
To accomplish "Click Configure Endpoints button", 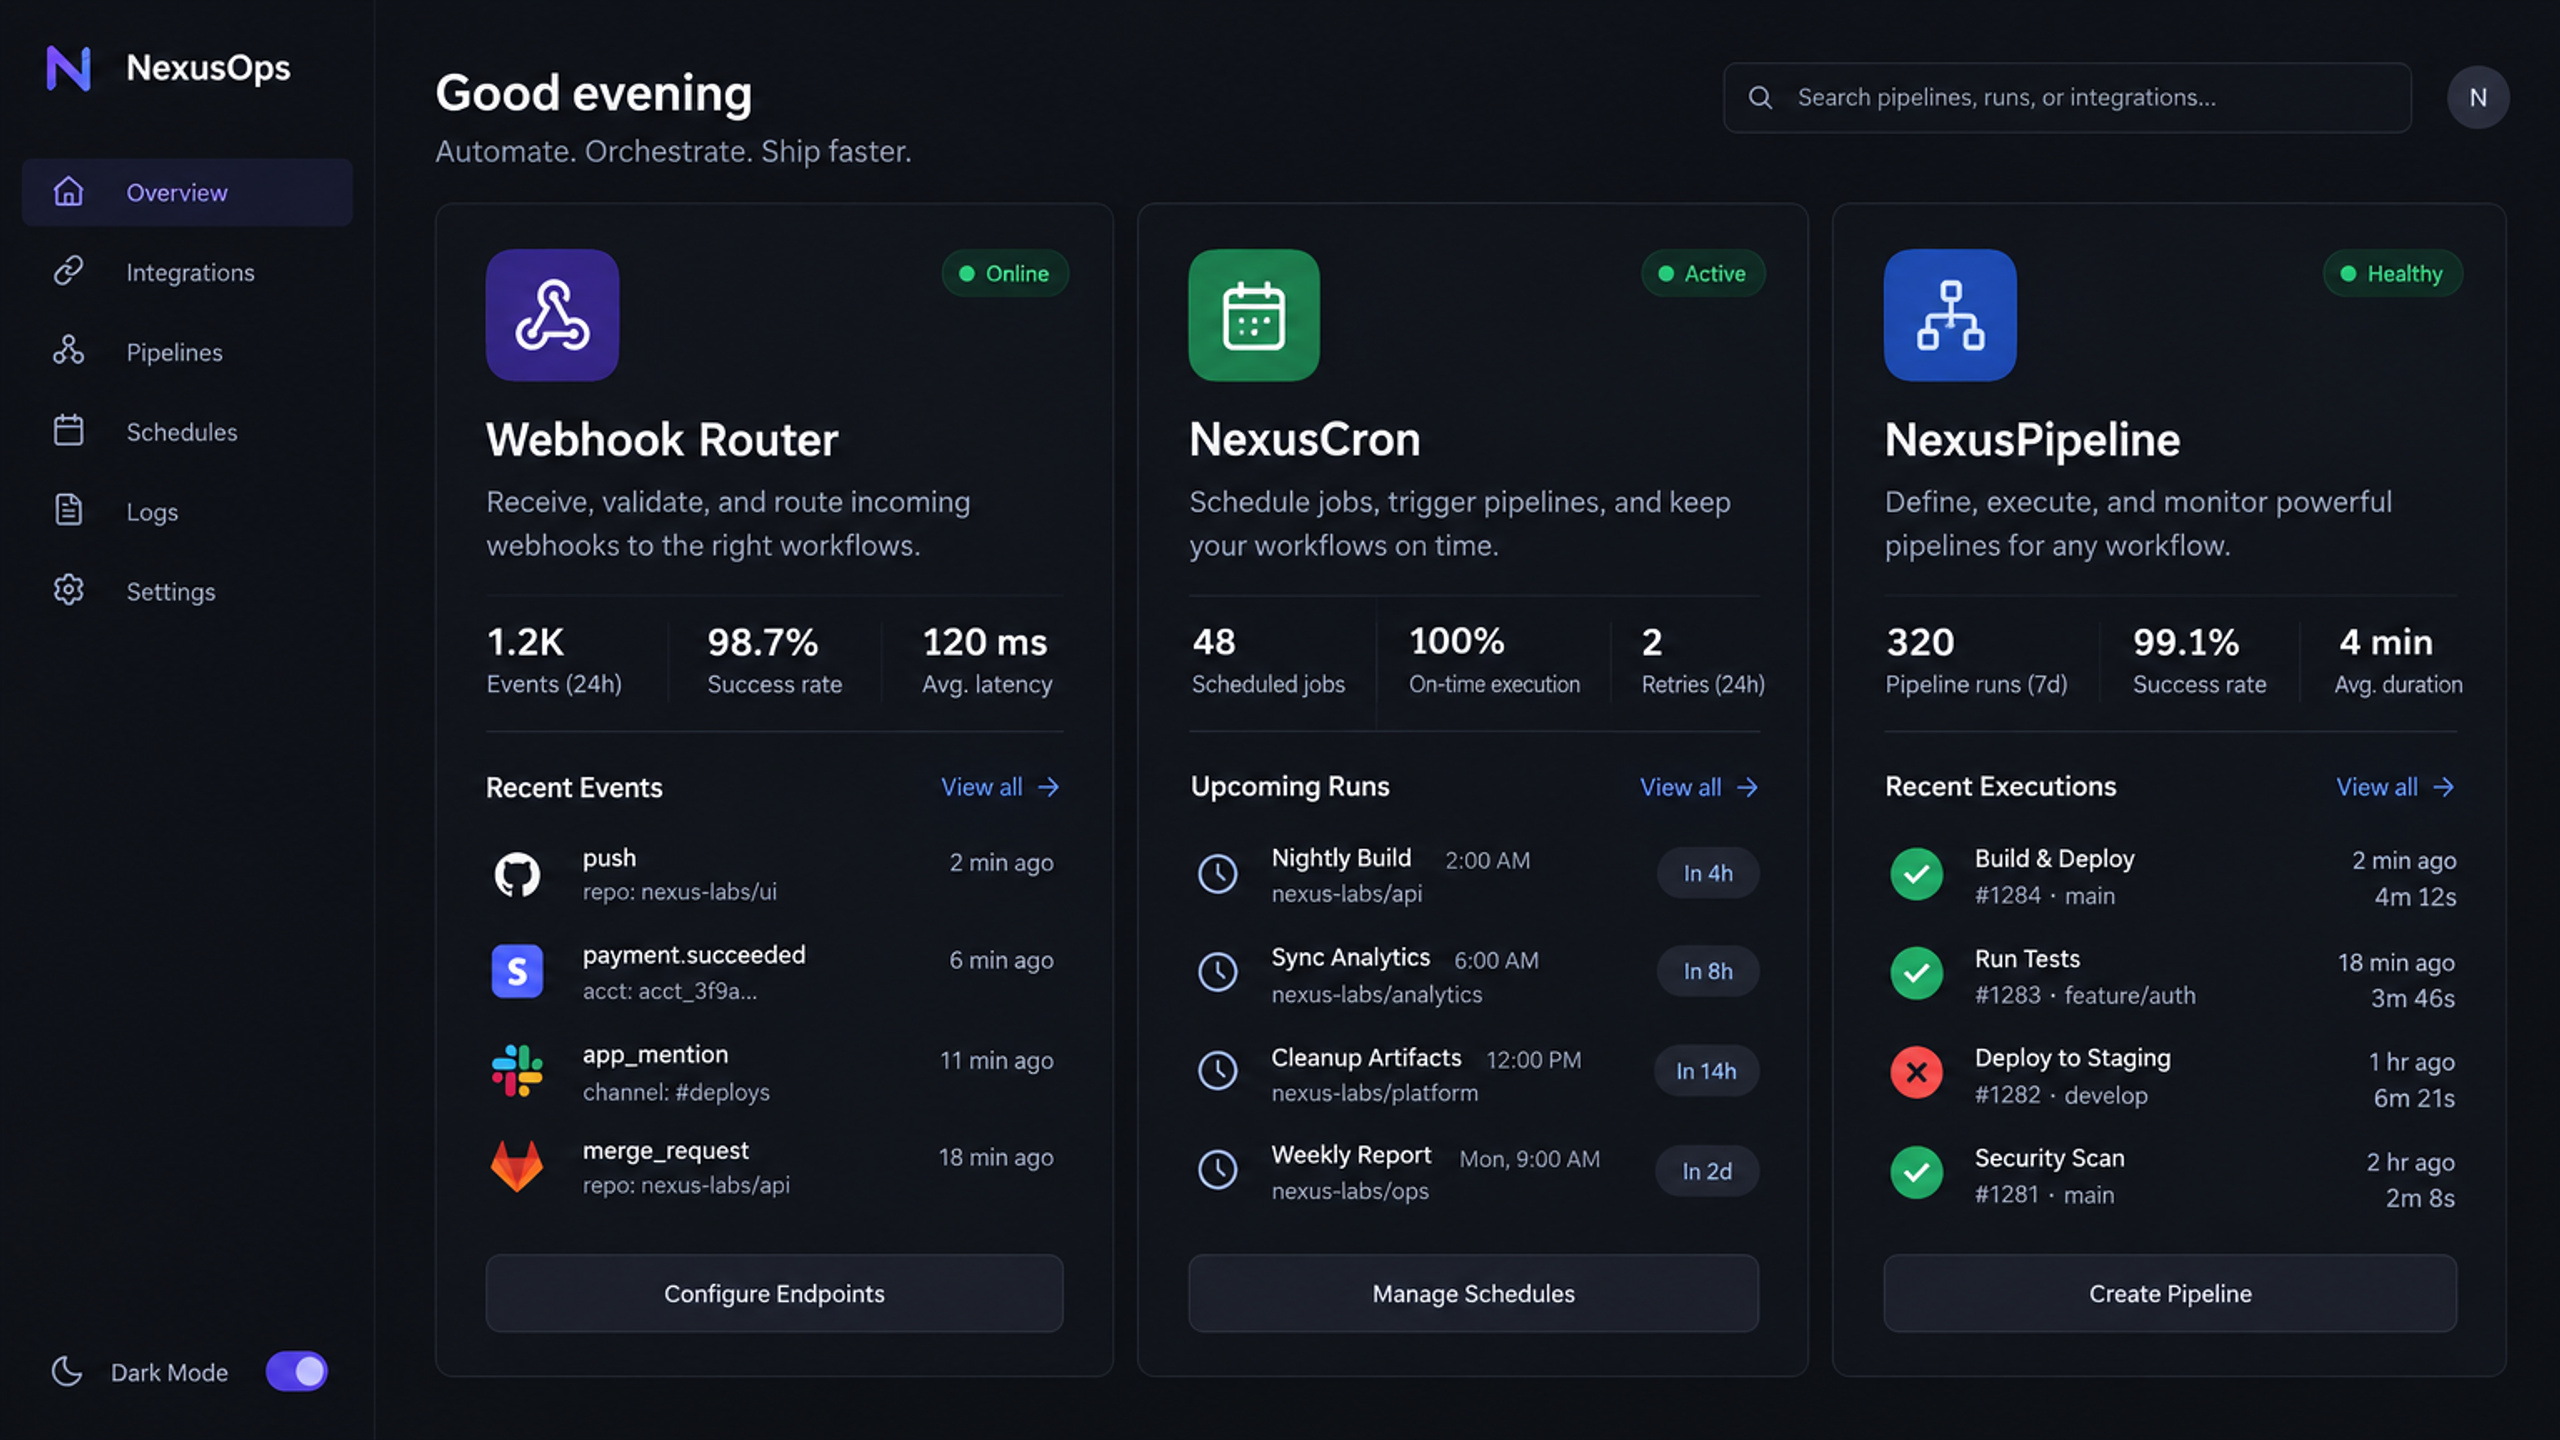I will [x=774, y=1293].
